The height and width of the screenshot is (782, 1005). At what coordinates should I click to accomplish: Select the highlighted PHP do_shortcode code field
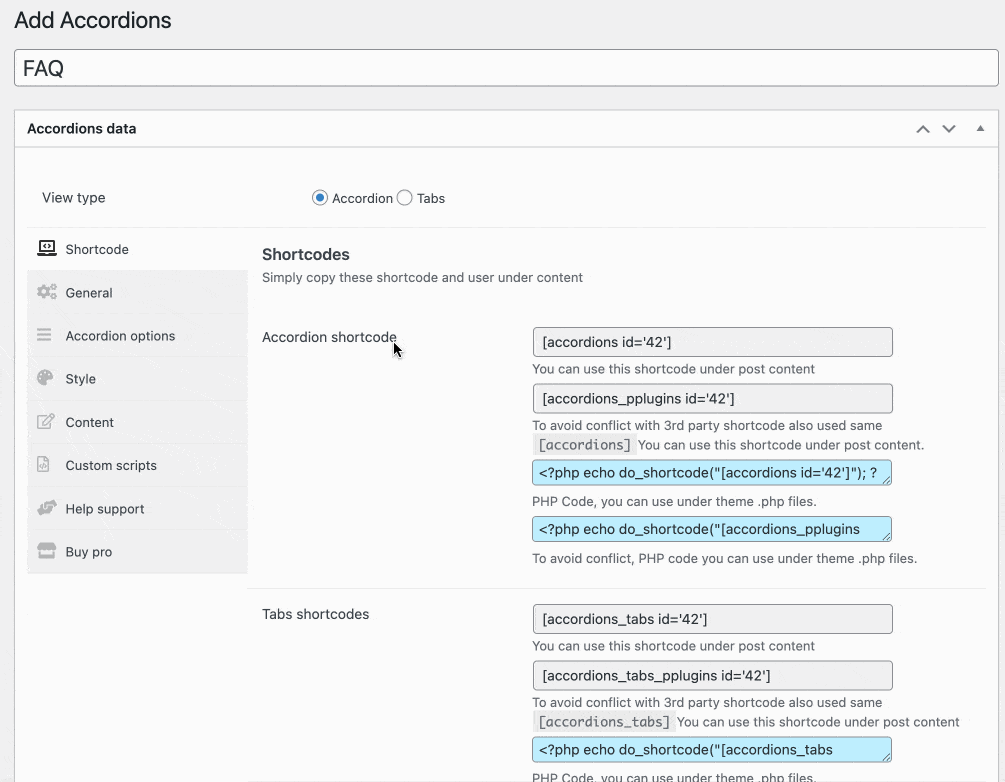(x=710, y=472)
